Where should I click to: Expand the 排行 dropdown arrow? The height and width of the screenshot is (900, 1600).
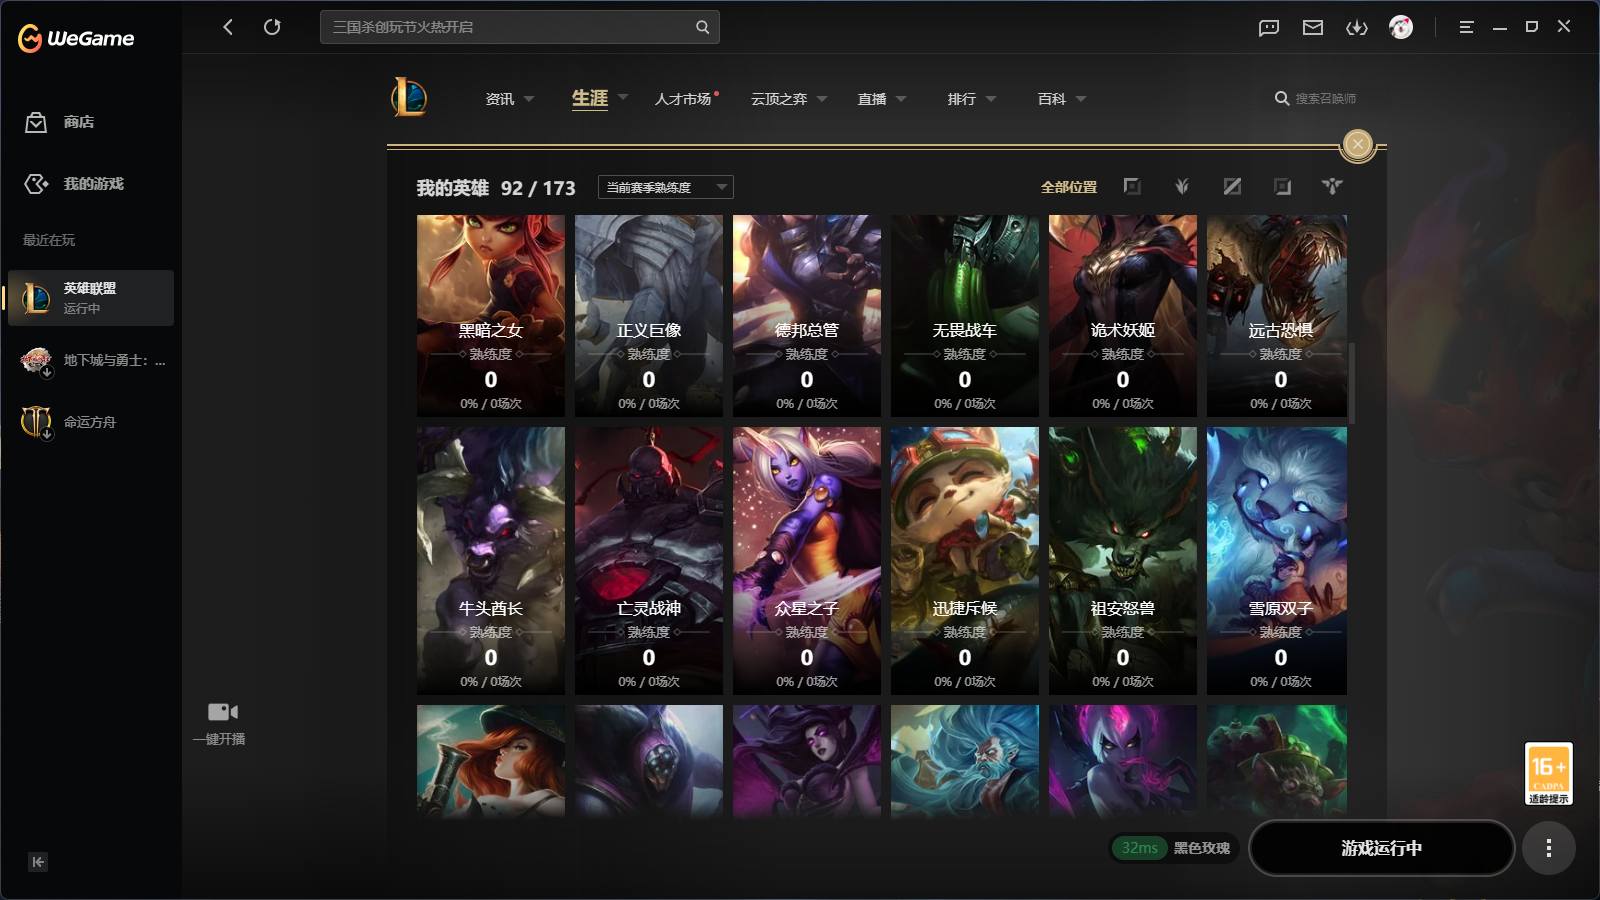point(991,99)
